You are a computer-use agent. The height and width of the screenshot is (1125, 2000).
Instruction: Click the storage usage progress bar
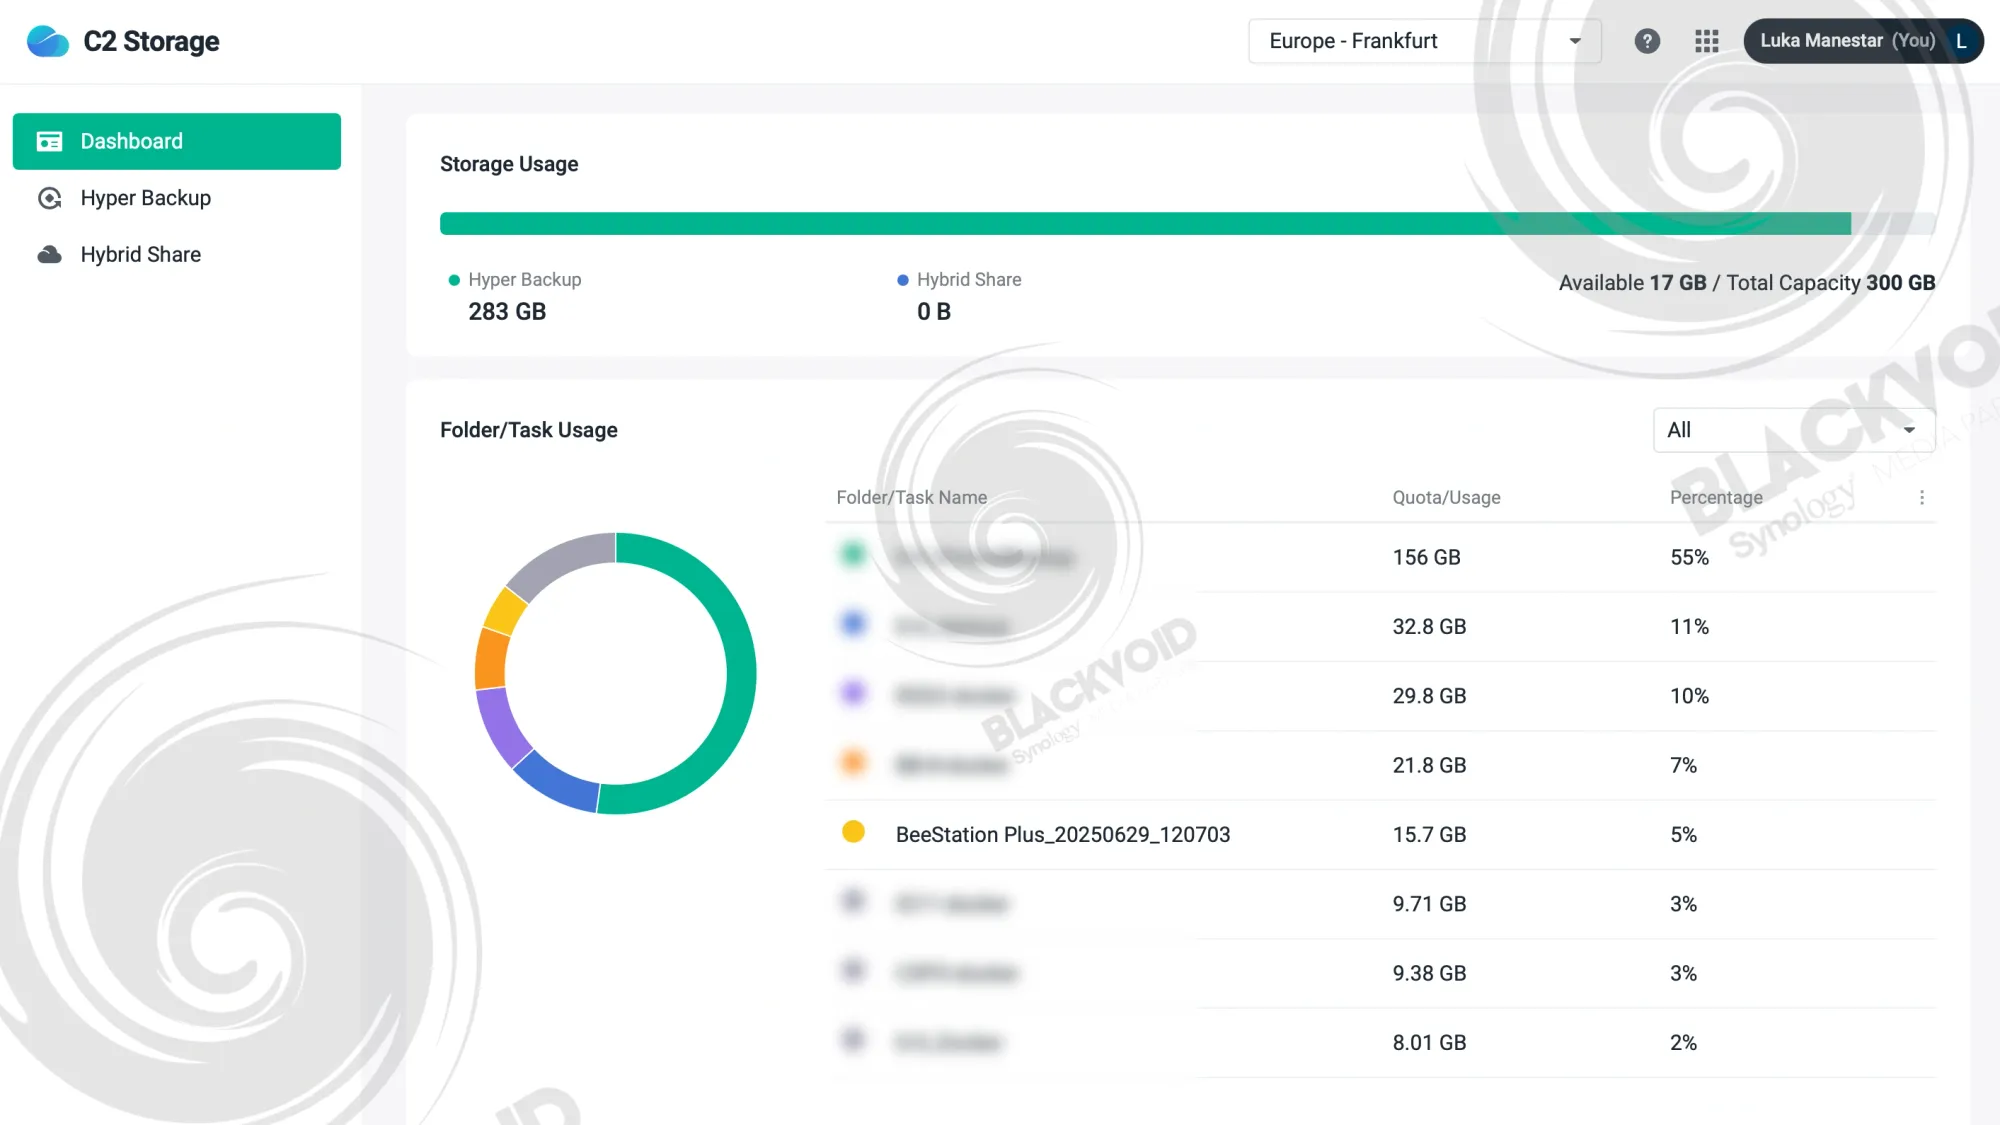1187,223
